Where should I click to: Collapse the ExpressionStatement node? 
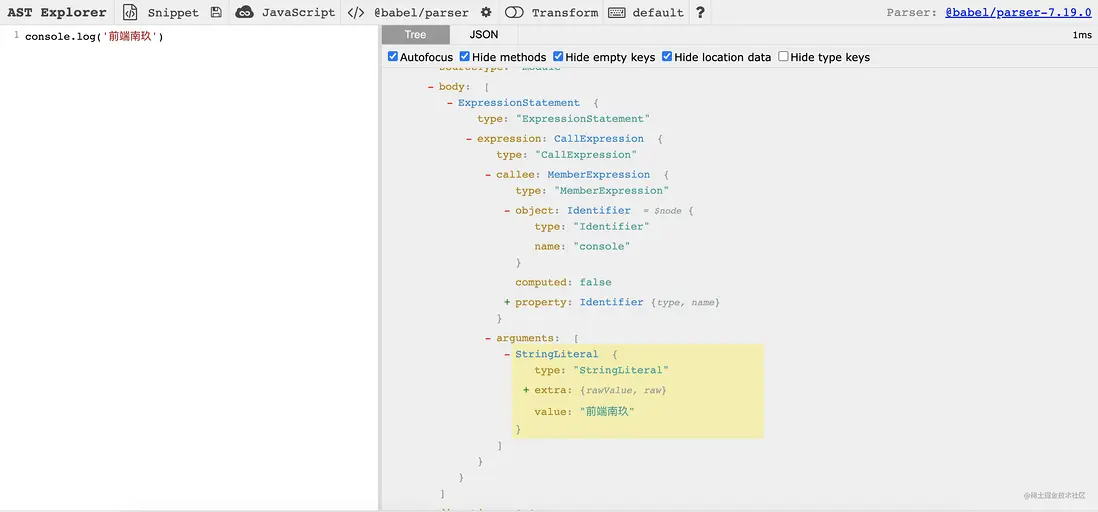450,103
